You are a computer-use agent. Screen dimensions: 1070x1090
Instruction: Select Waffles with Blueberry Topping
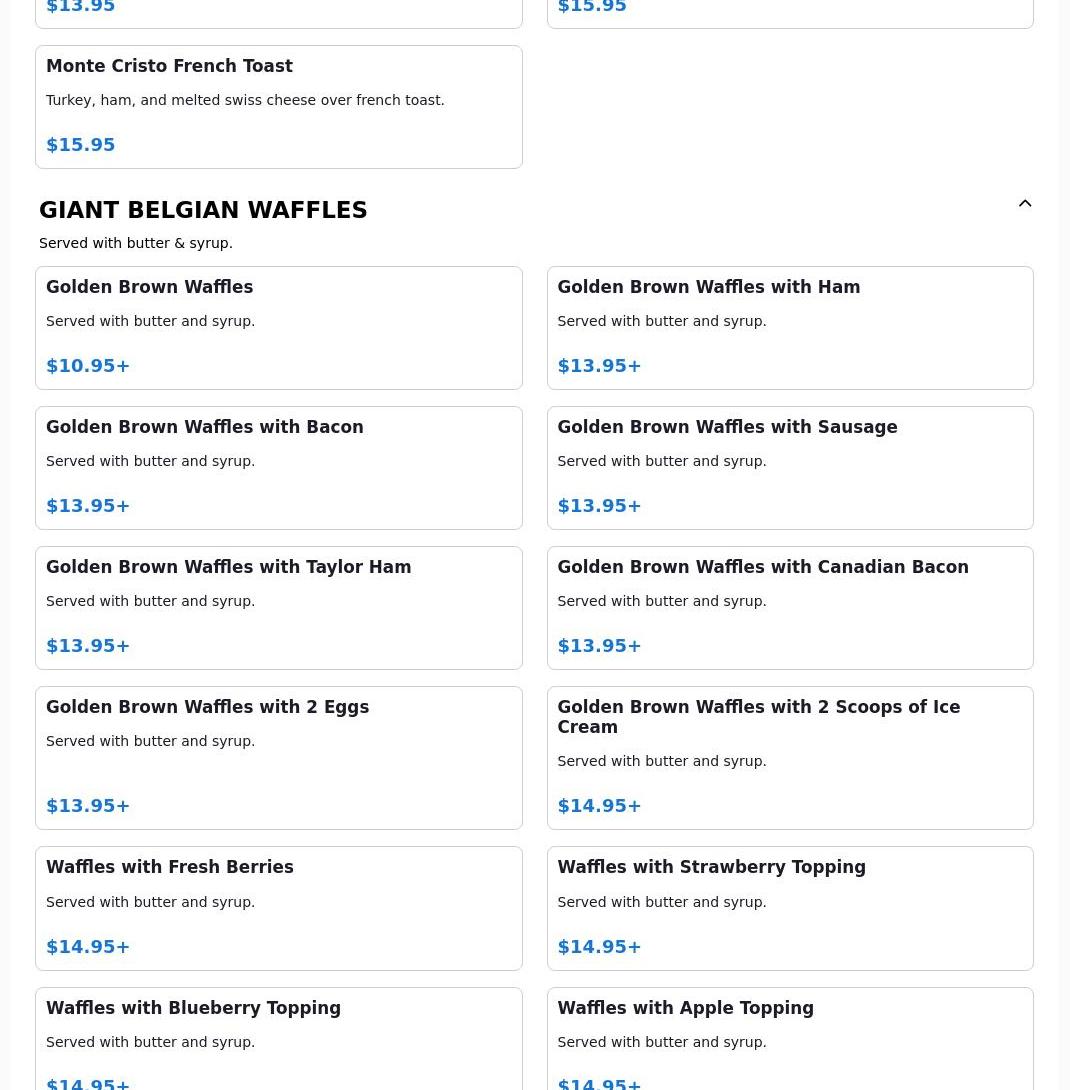279,1039
